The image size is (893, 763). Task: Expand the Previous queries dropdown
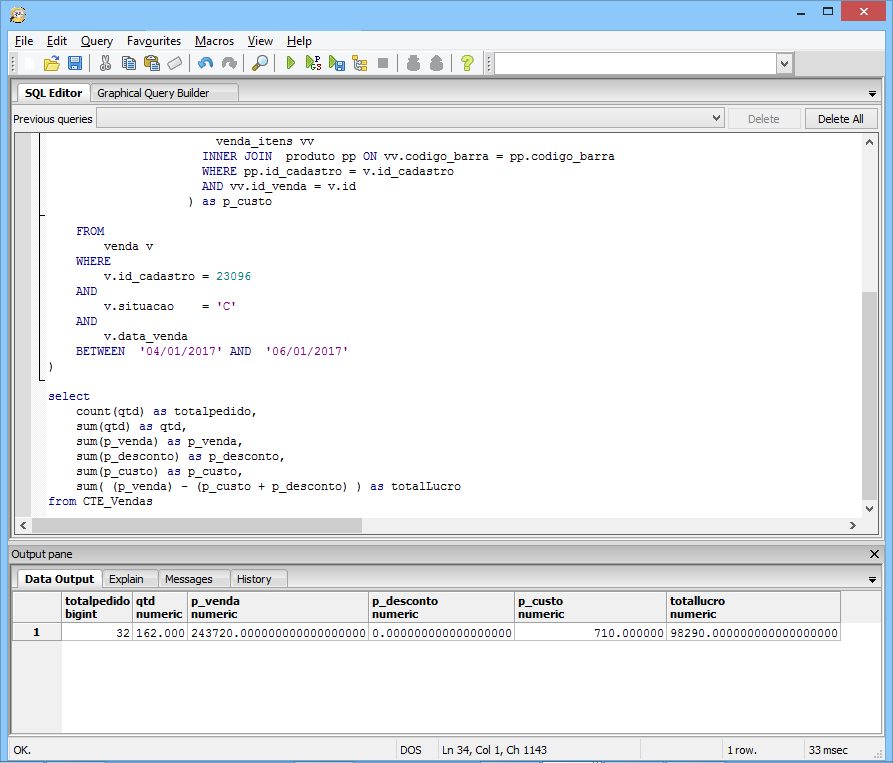click(x=716, y=119)
